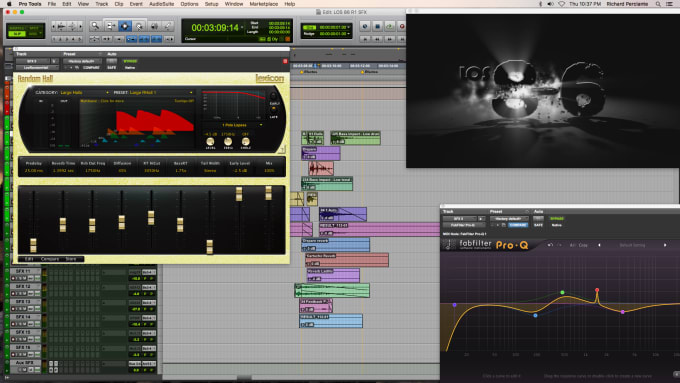
Task: Open the Apple menu
Action: (9, 4)
